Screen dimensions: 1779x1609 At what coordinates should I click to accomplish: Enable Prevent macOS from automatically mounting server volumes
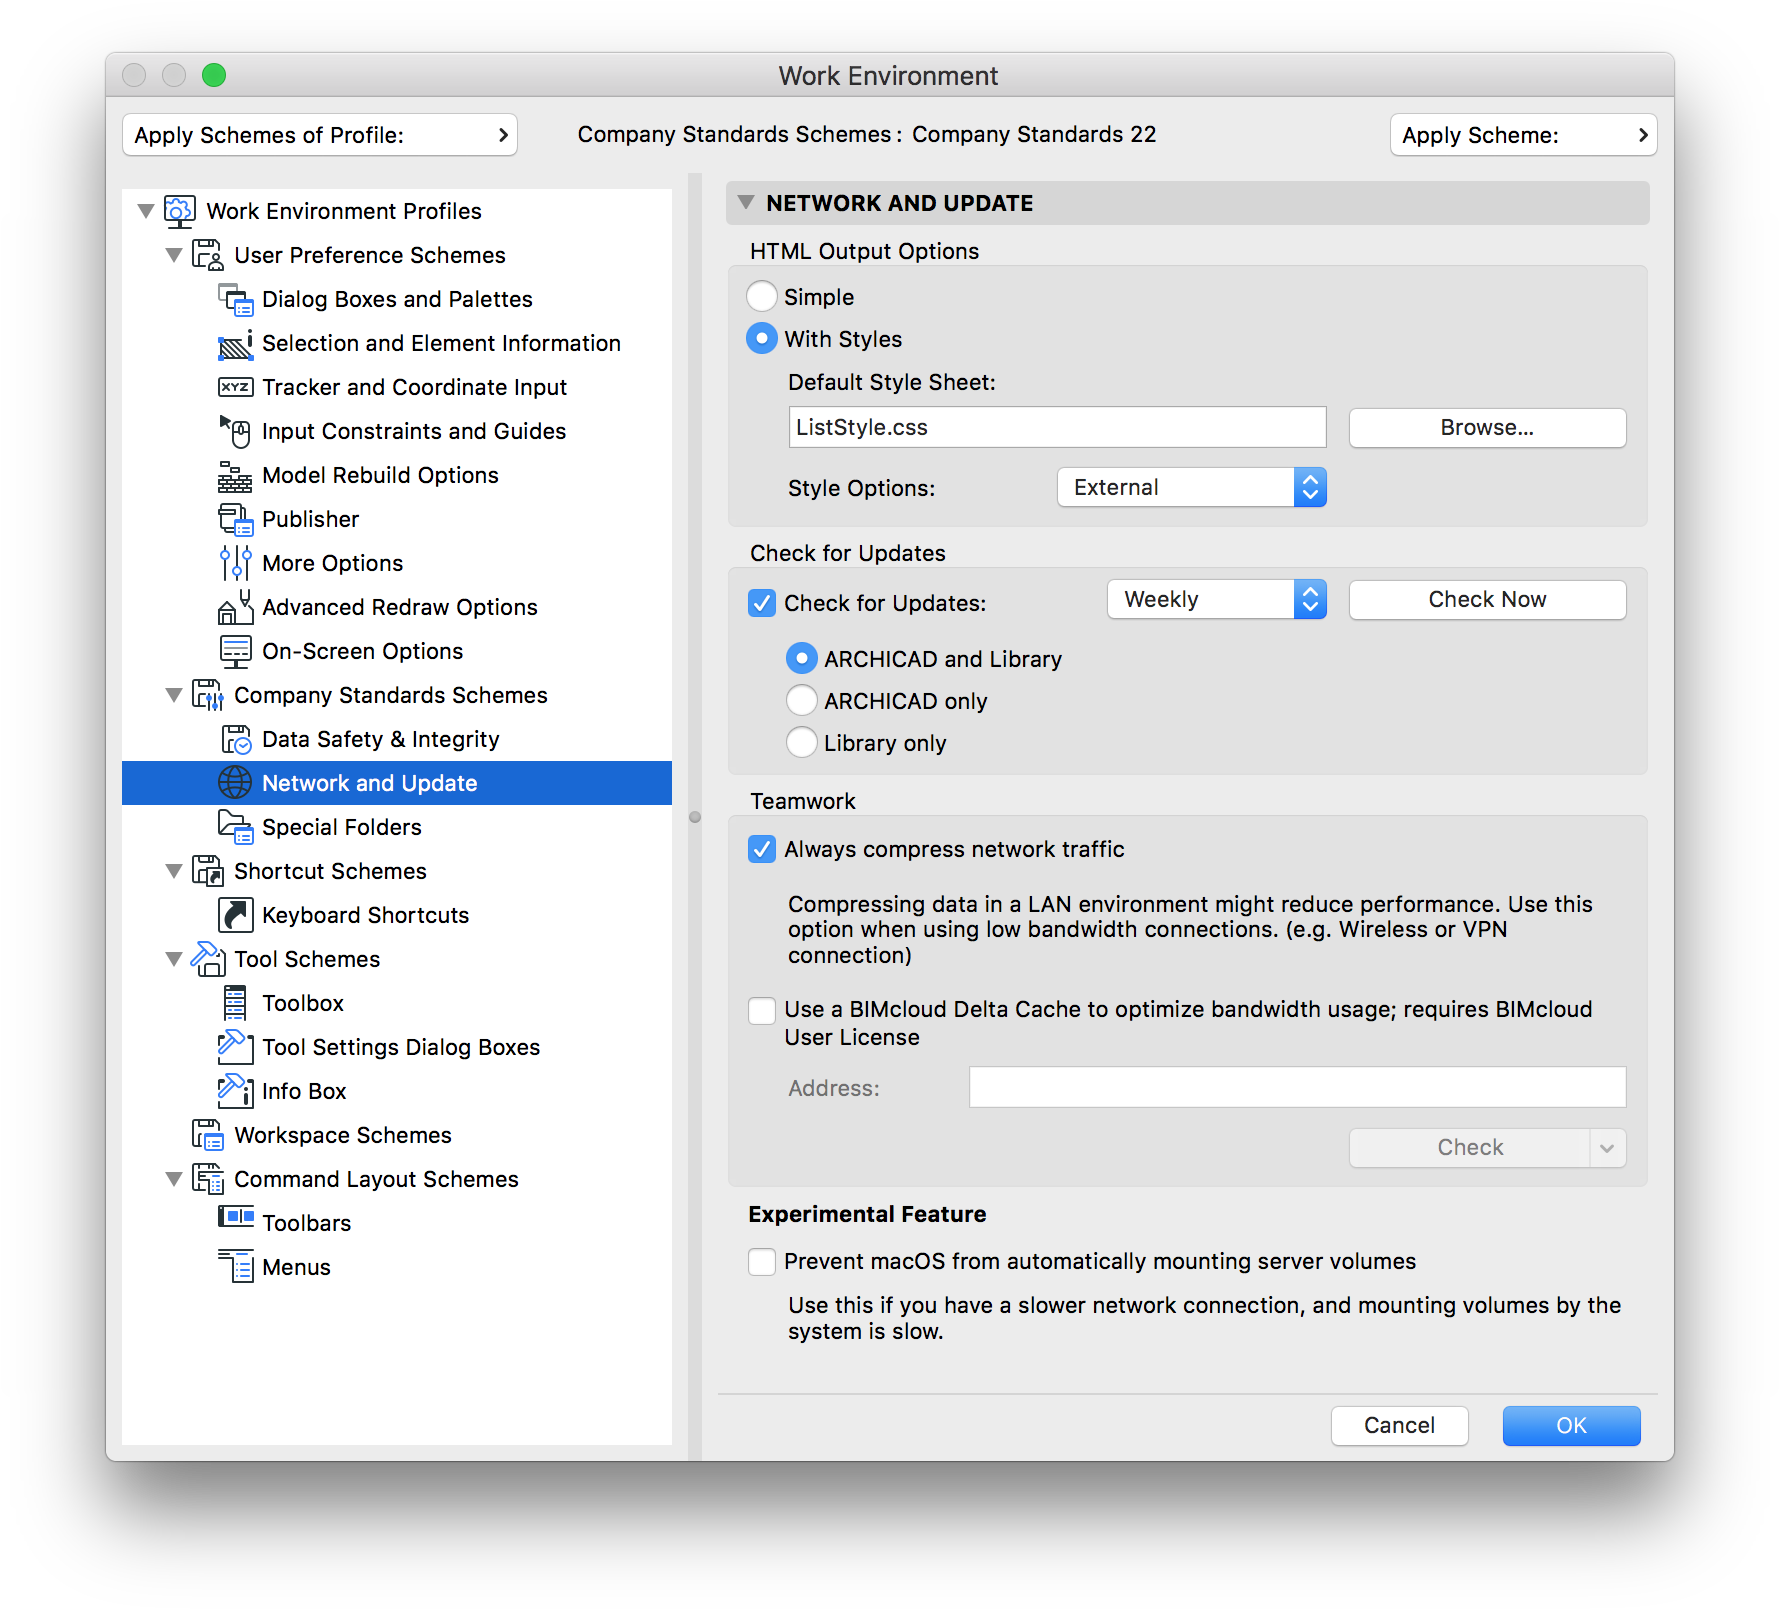coord(761,1262)
